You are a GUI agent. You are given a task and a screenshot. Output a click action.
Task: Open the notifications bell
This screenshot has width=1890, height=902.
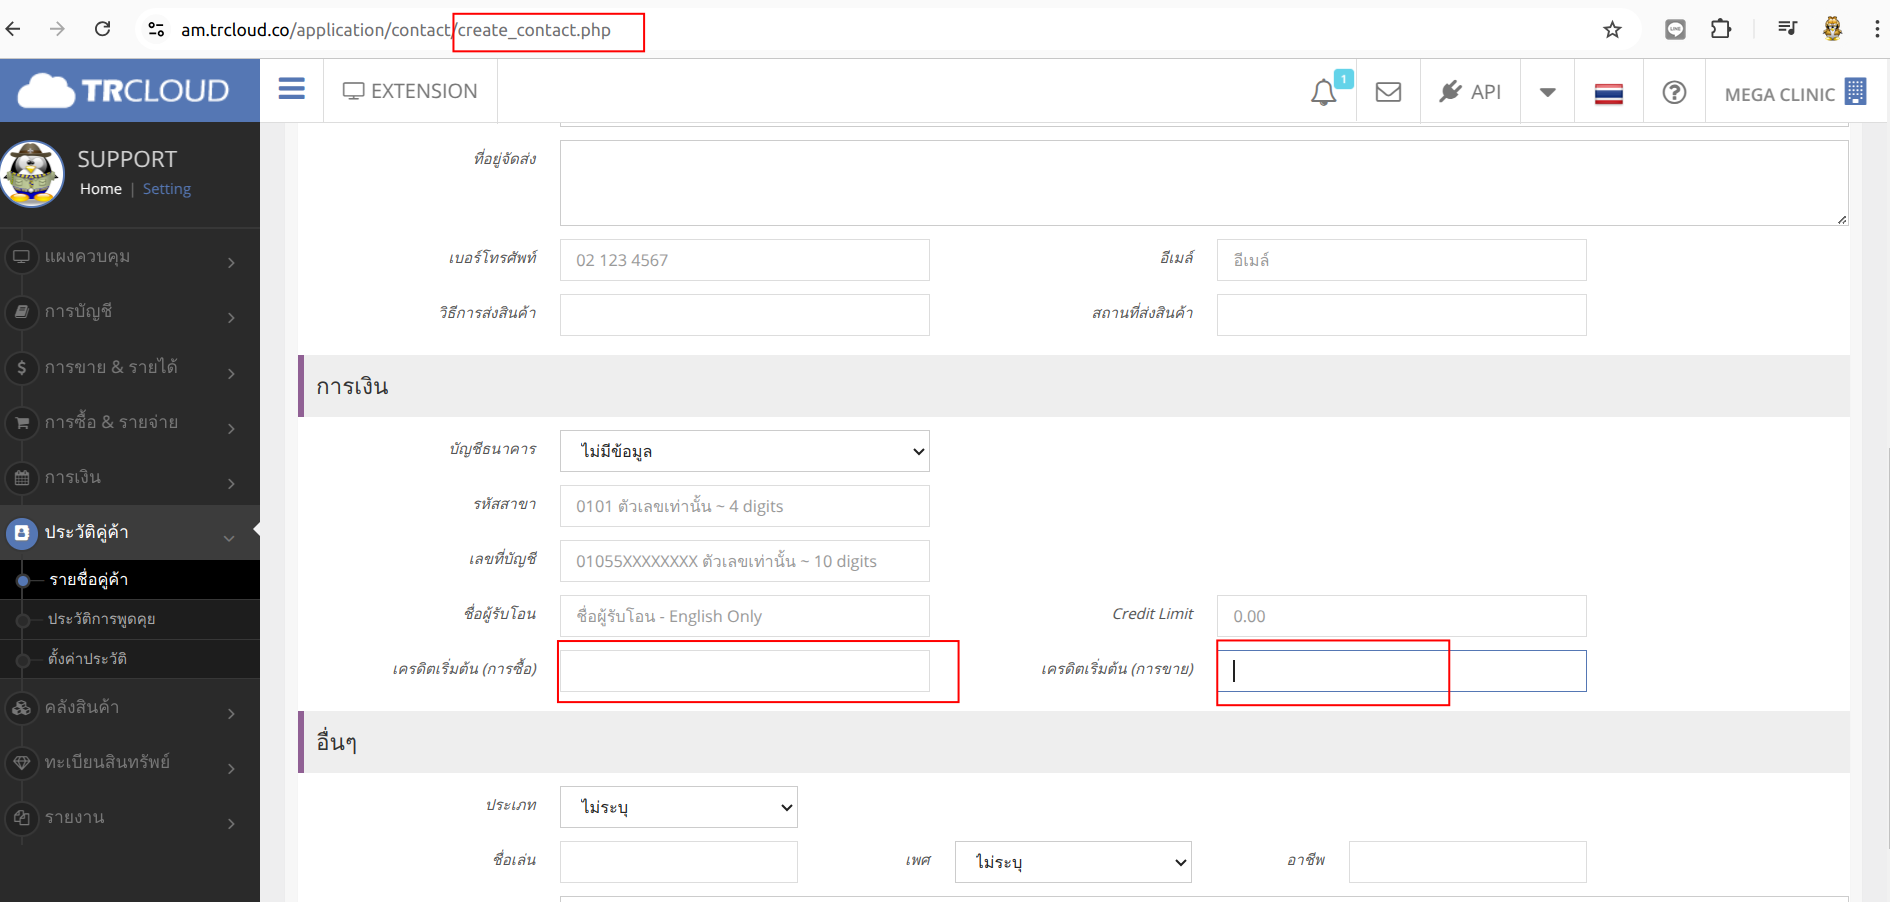pos(1324,92)
